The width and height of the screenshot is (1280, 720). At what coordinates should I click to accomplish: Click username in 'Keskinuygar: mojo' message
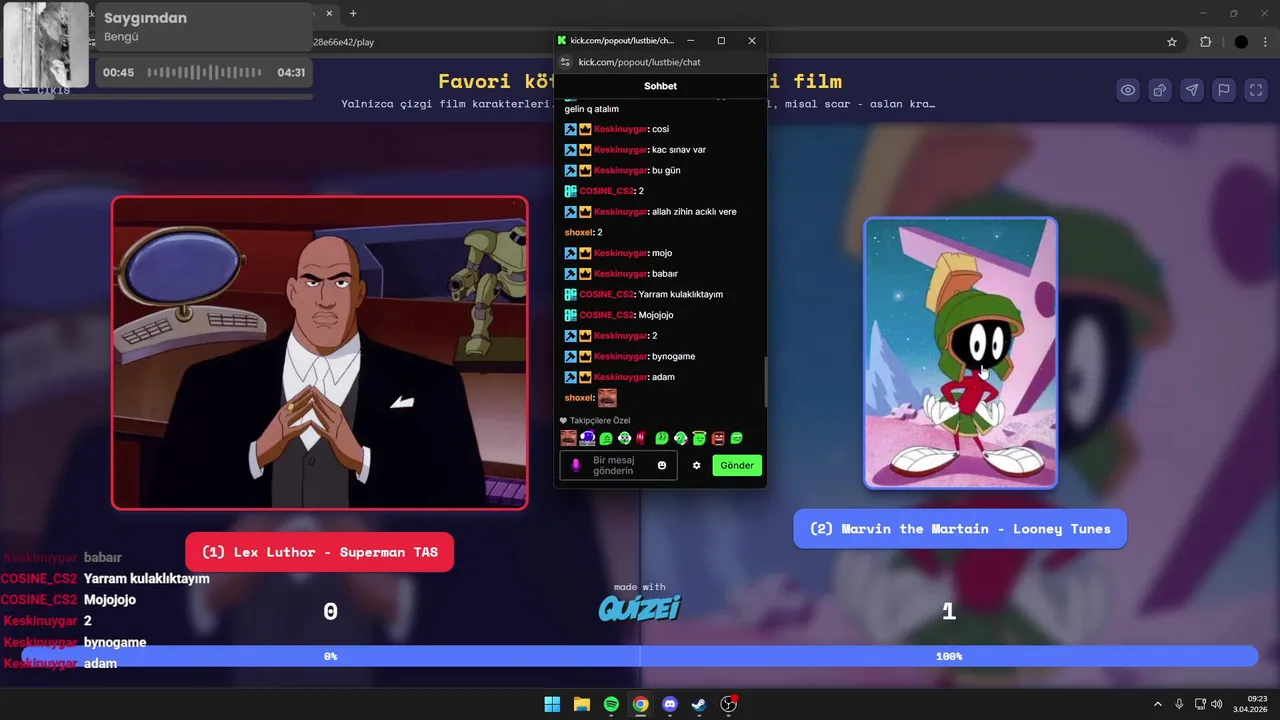tap(620, 253)
